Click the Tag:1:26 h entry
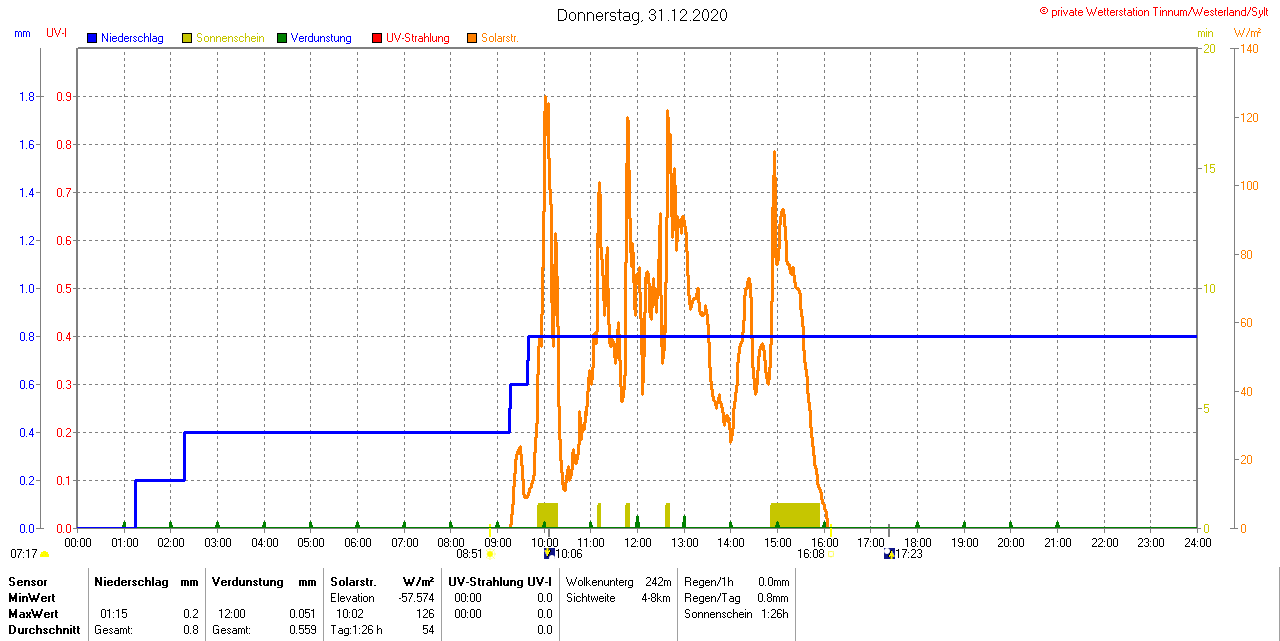The height and width of the screenshot is (641, 1280). (356, 630)
